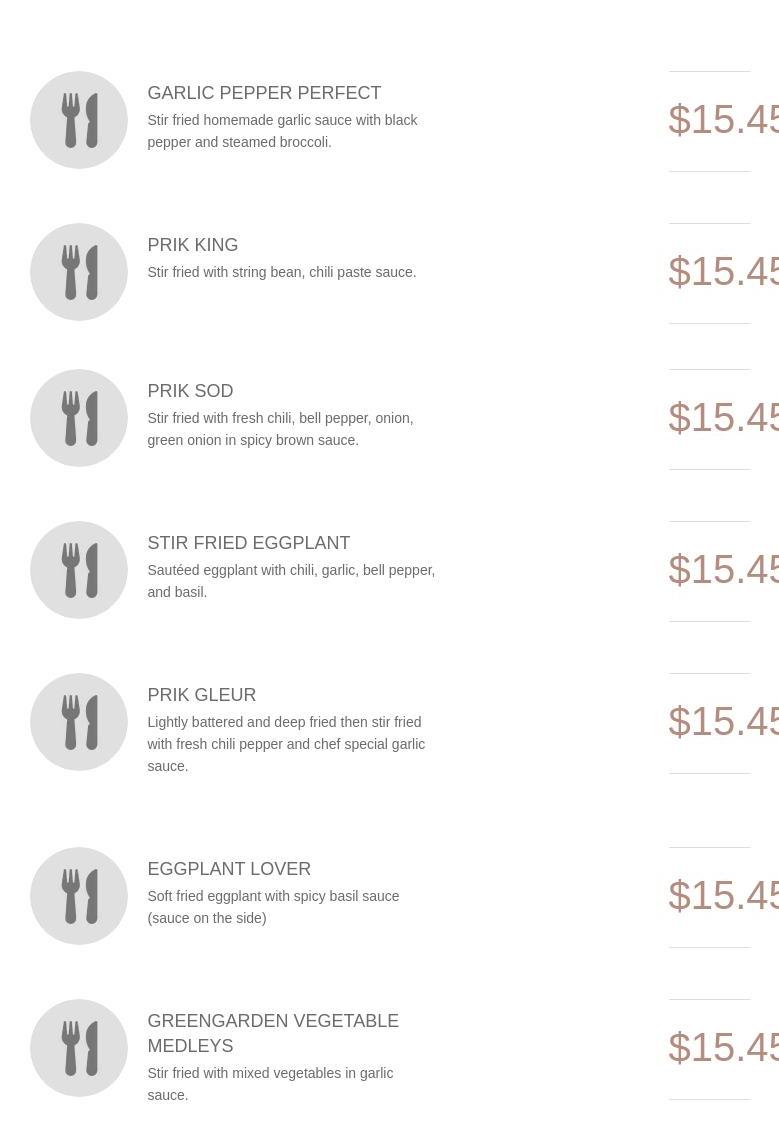Click the fork-knife icon next to Prik Gleur

pyautogui.click(x=79, y=722)
